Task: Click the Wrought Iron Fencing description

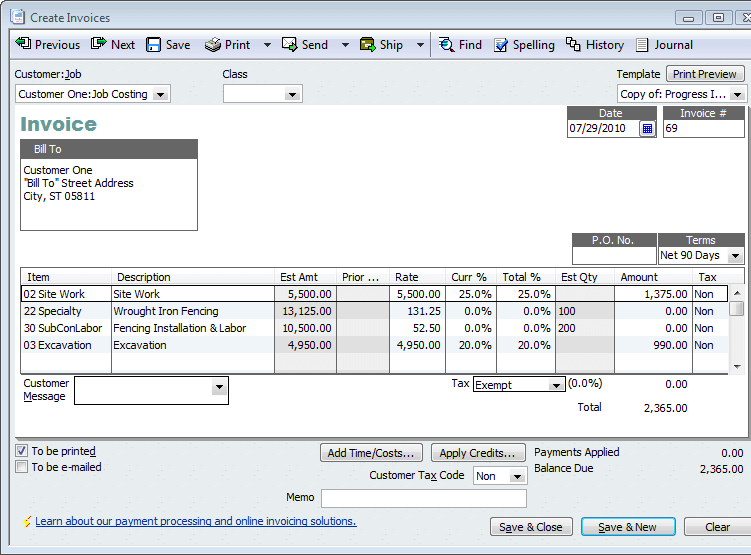Action: point(166,311)
